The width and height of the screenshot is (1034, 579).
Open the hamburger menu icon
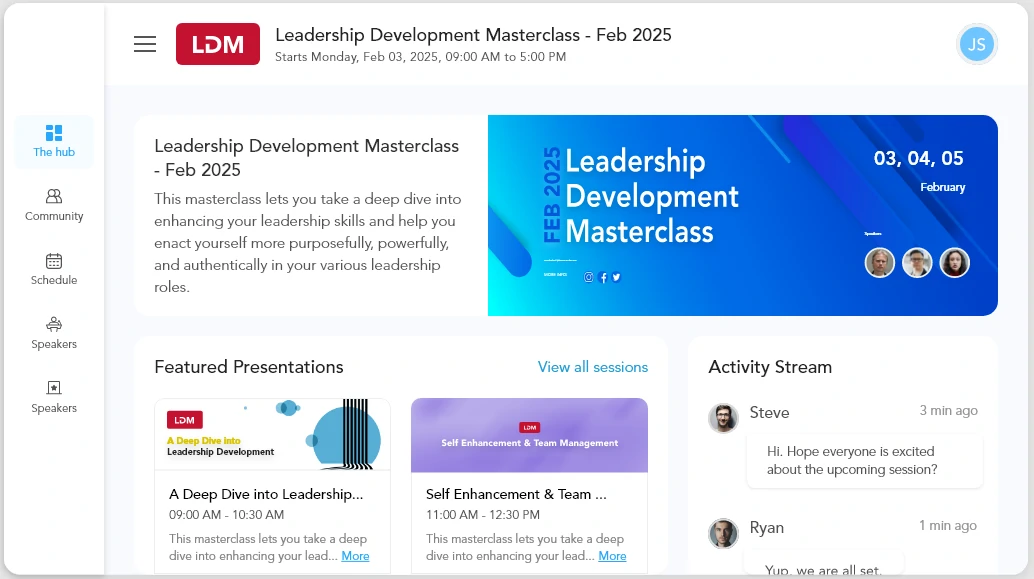pyautogui.click(x=145, y=44)
